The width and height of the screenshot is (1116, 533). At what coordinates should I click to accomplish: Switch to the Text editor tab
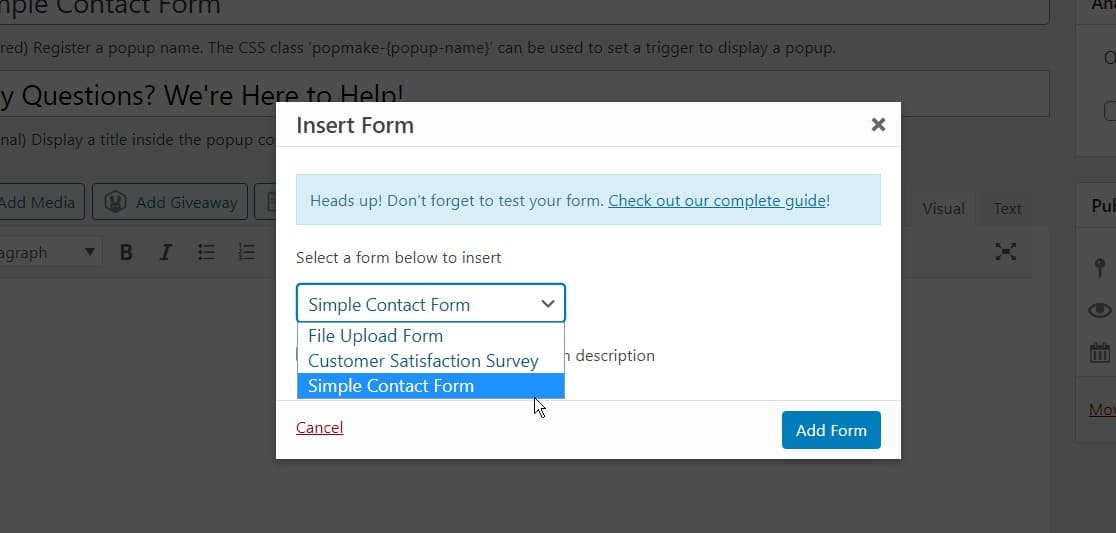pos(1007,209)
